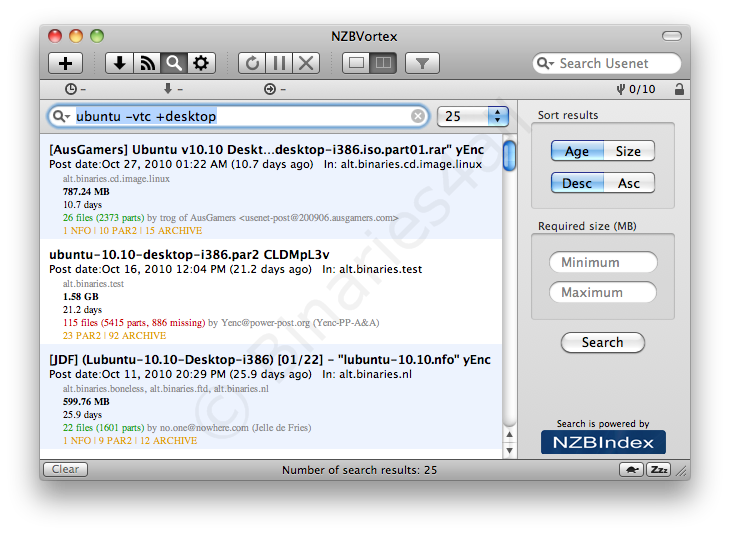Sort results by Age

[x=577, y=151]
